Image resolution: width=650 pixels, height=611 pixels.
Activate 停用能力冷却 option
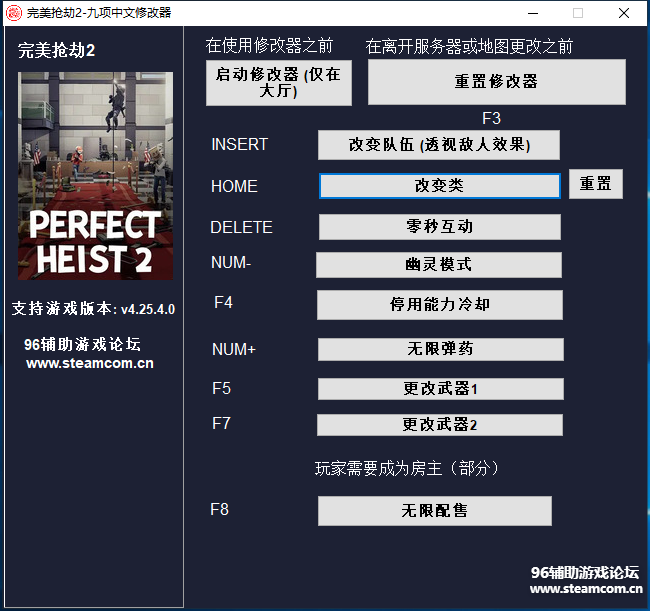coord(439,304)
